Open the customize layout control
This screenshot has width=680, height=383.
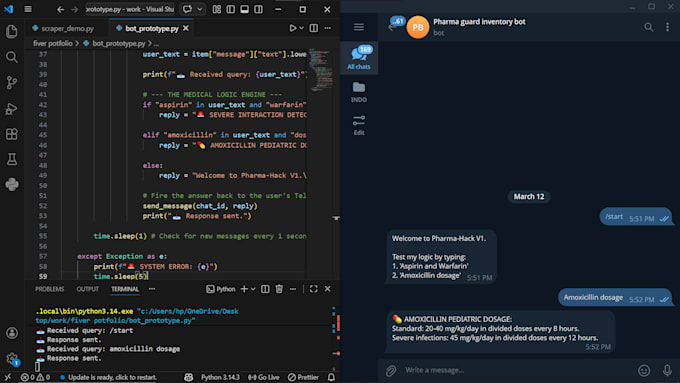click(217, 9)
